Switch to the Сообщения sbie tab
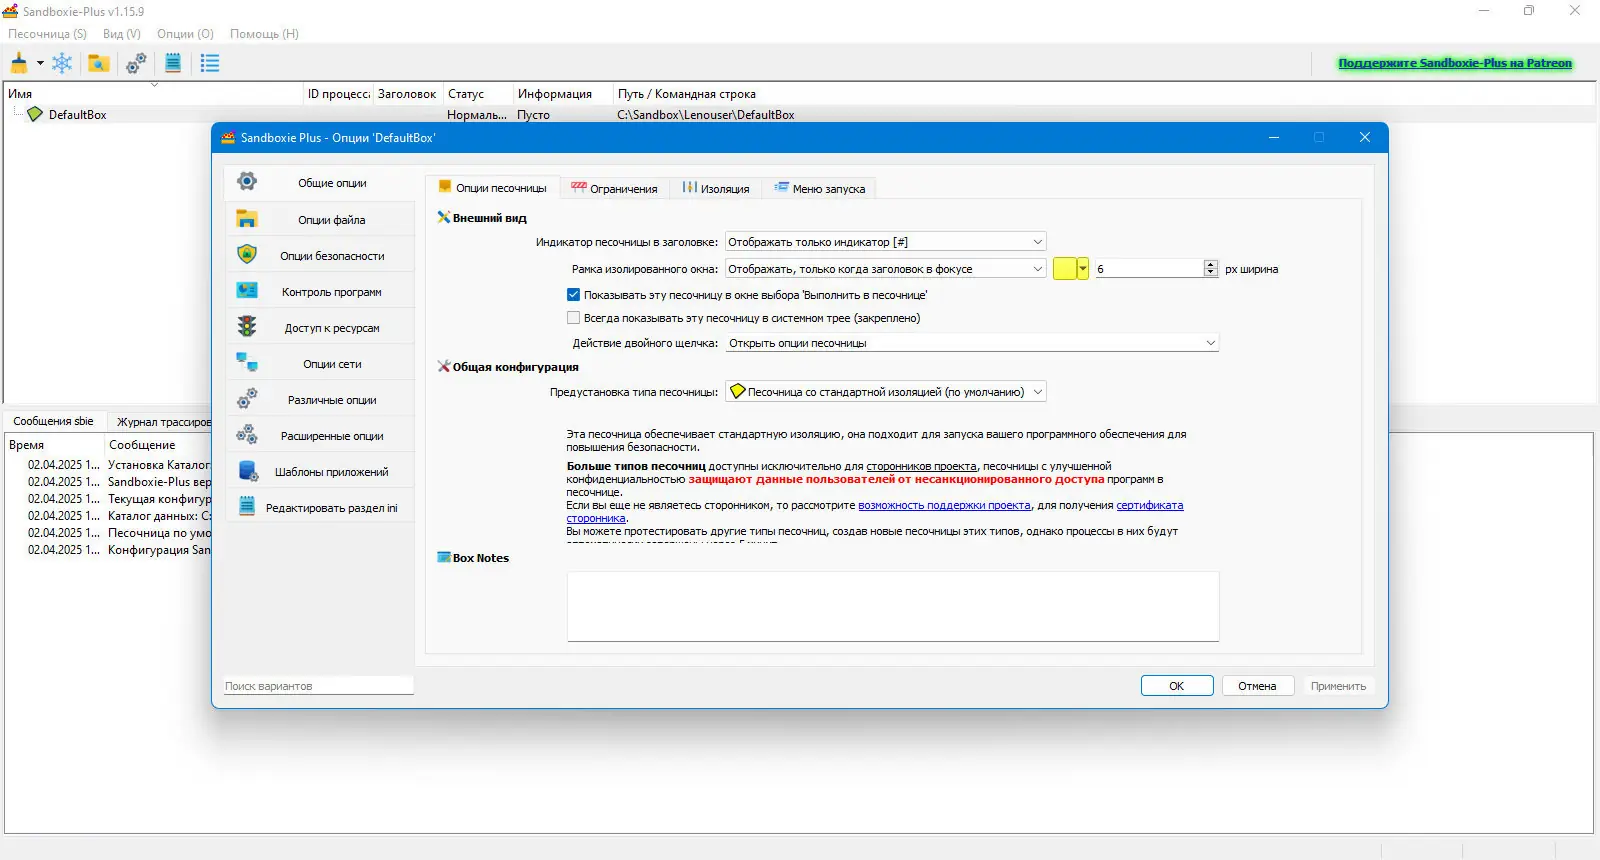The image size is (1600, 860). click(x=54, y=421)
